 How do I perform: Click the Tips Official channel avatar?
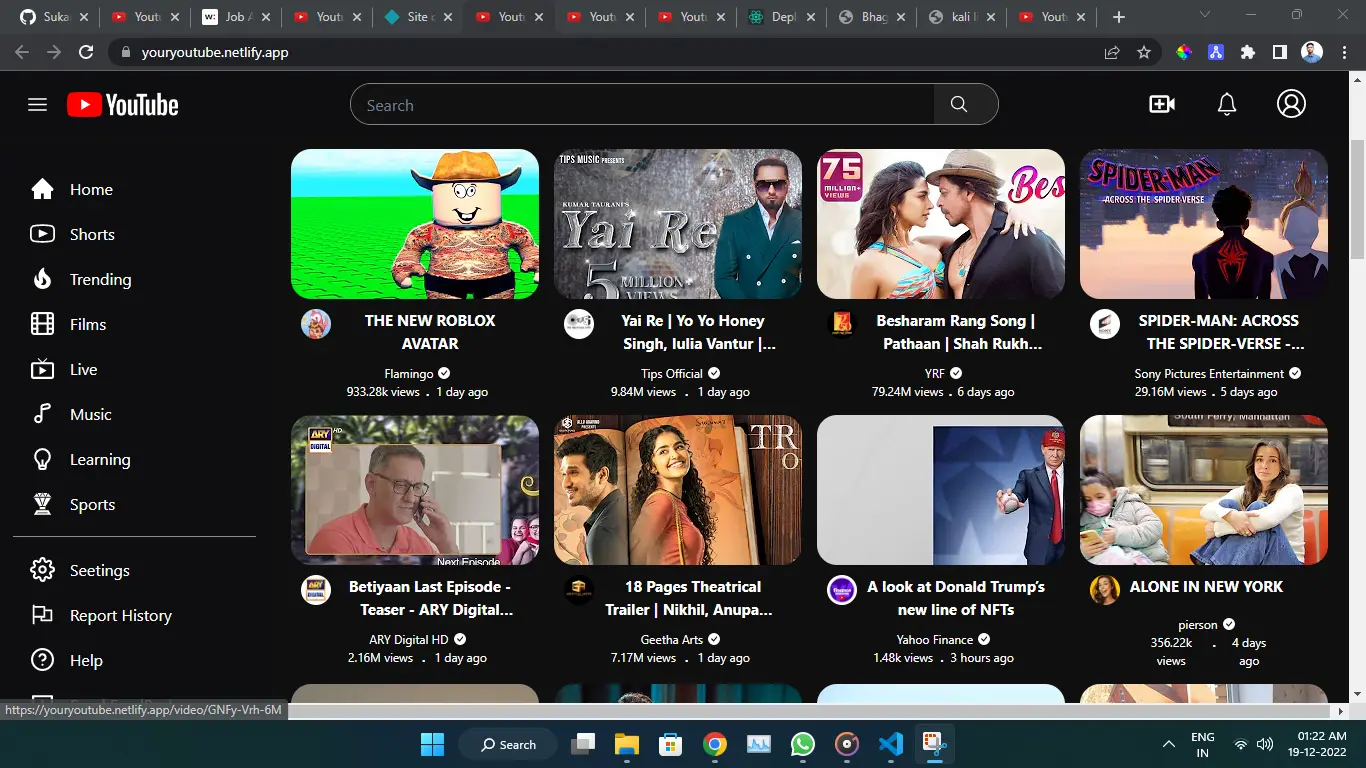pos(579,324)
